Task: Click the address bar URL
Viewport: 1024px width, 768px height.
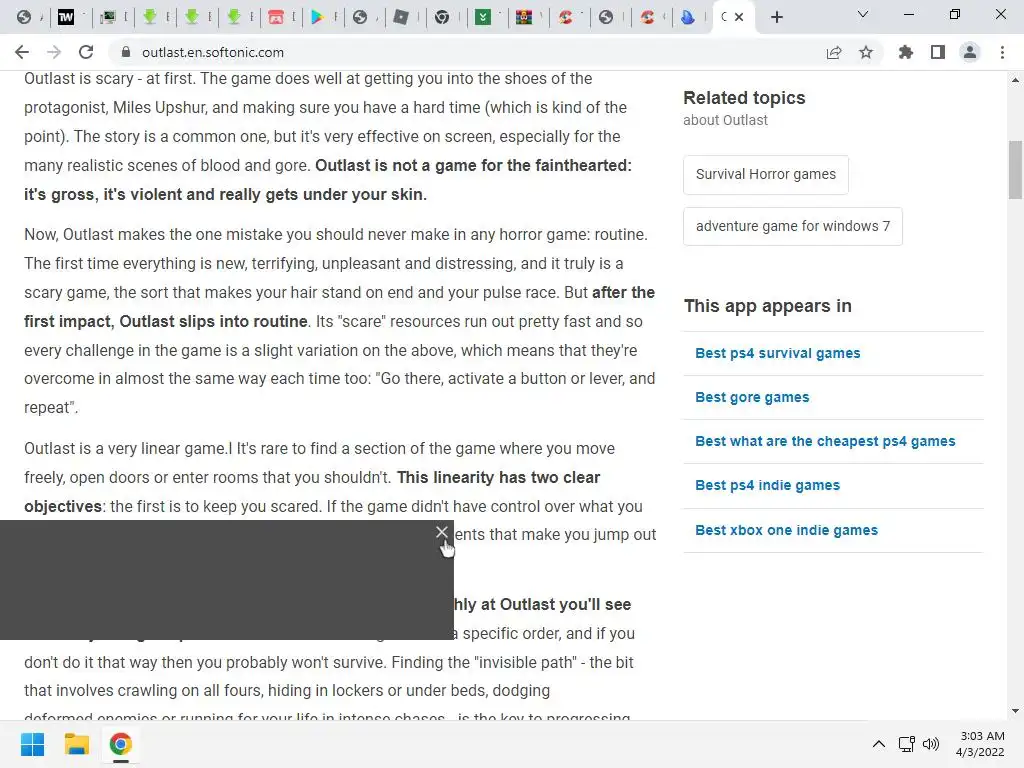Action: tap(213, 52)
